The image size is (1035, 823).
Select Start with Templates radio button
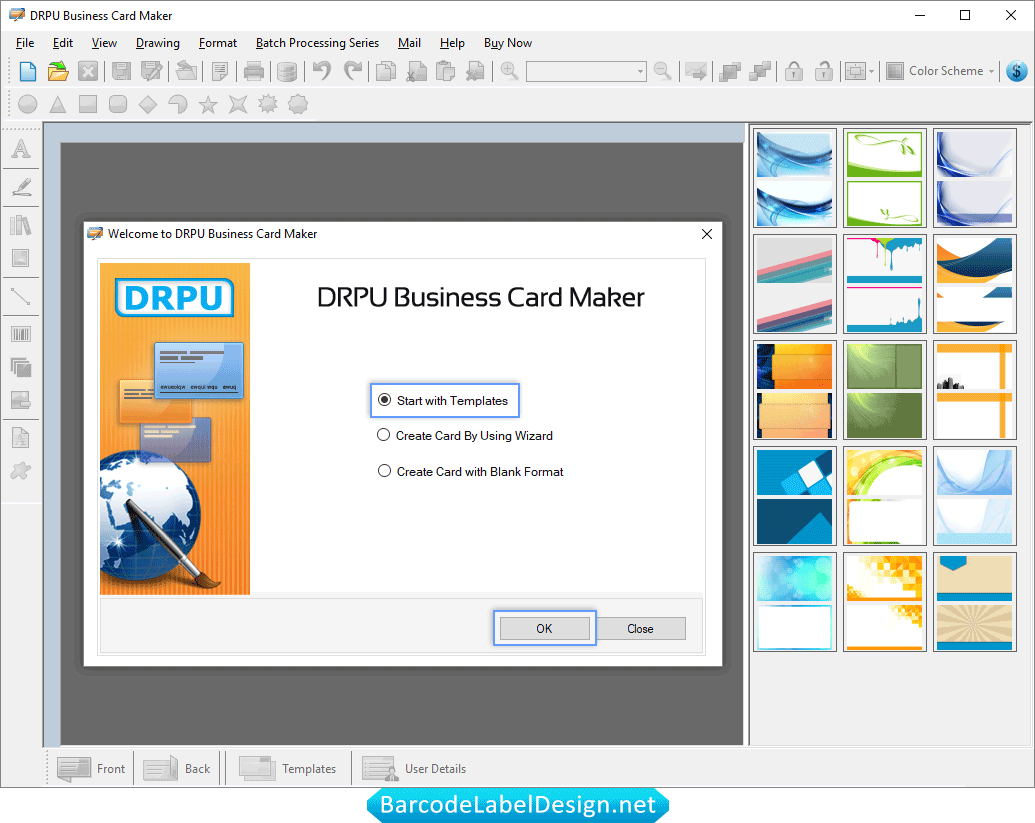click(x=384, y=400)
